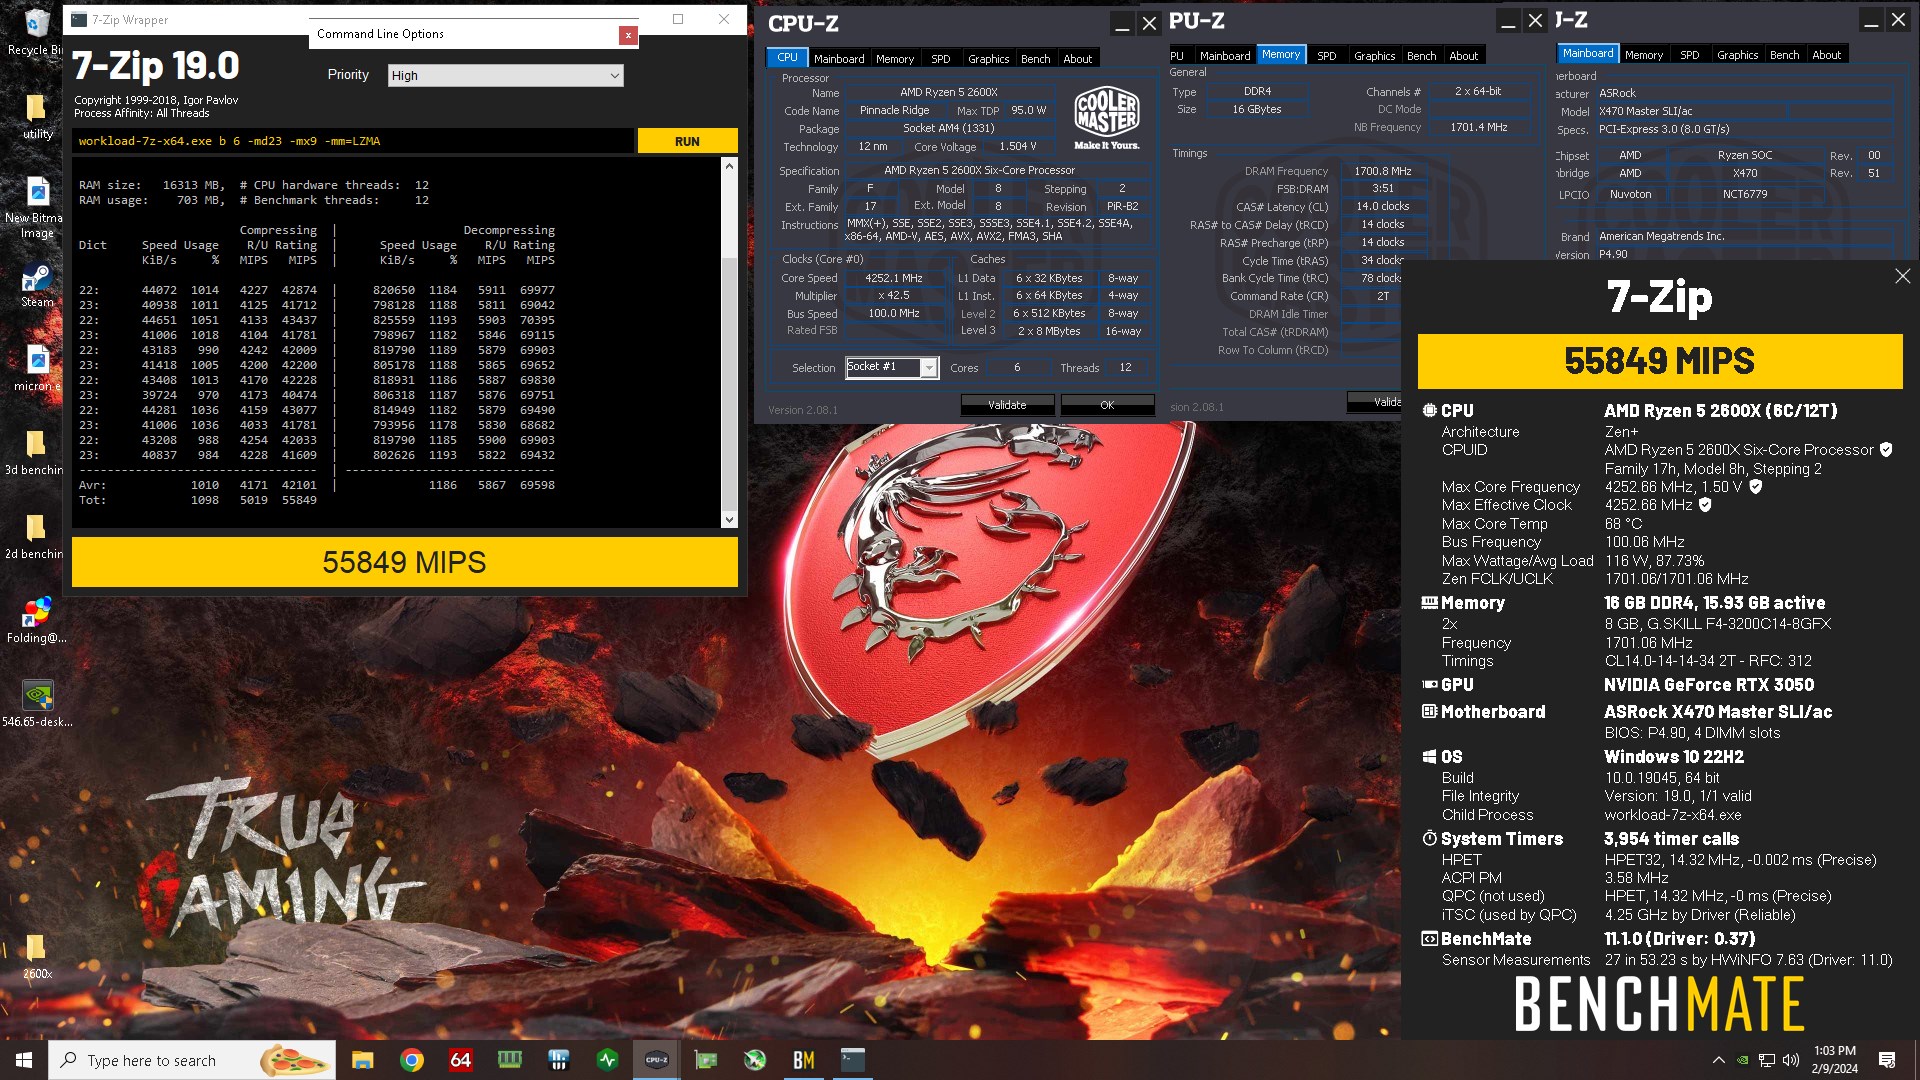Open the red 64 taskbar app

click(x=460, y=1060)
